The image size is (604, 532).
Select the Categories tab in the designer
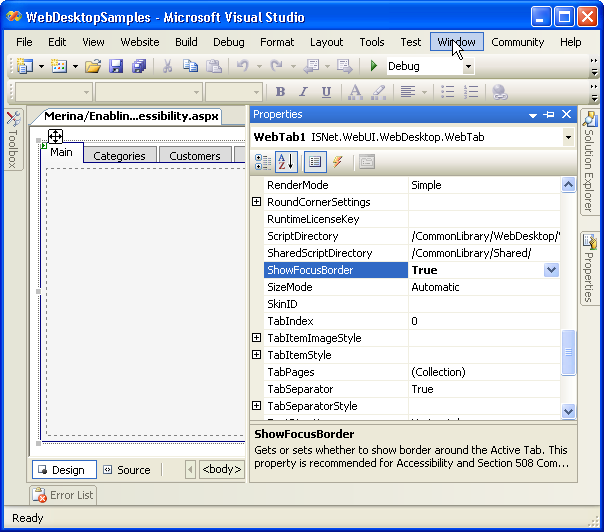click(x=119, y=156)
